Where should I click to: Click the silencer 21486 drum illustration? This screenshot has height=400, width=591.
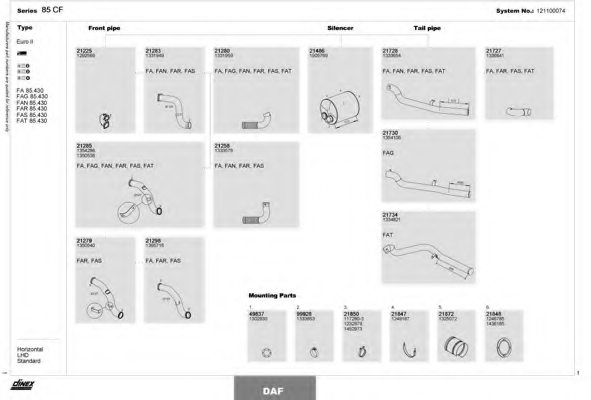point(340,108)
